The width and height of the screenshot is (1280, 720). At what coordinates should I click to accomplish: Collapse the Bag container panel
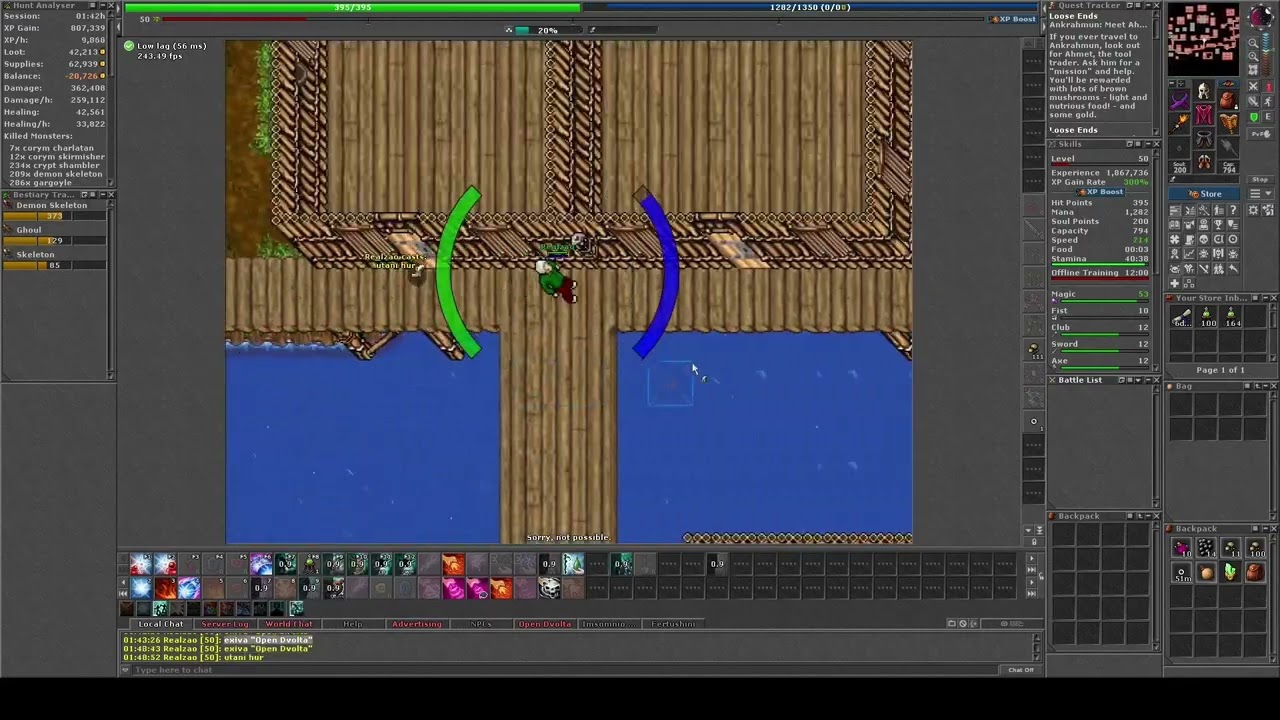1263,386
